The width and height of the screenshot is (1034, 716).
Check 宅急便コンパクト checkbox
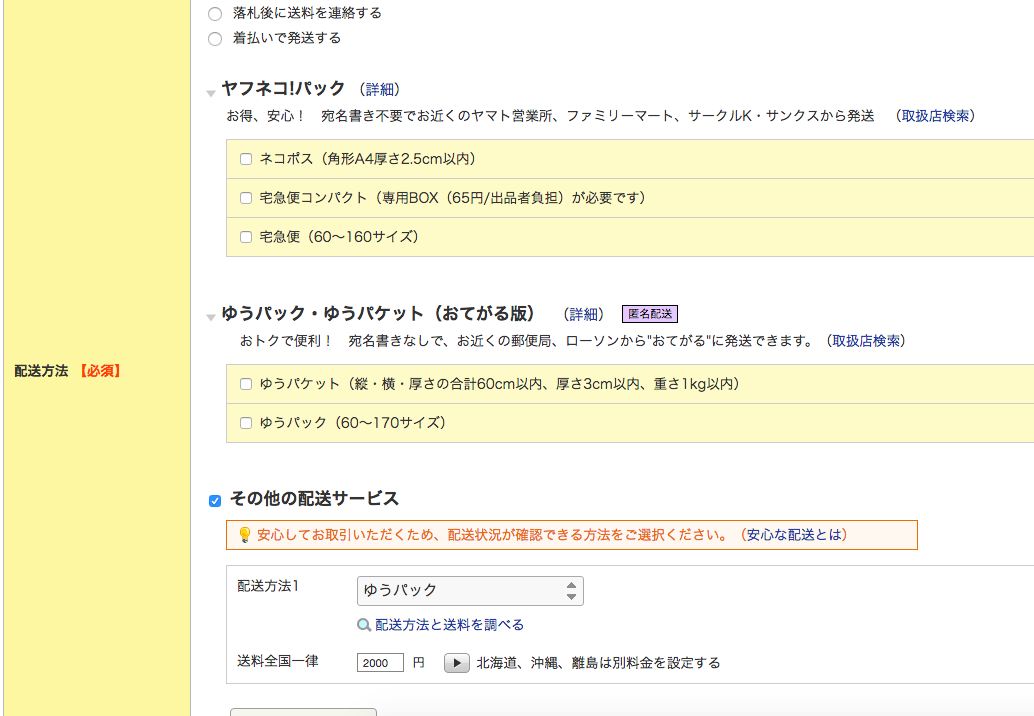click(x=246, y=198)
